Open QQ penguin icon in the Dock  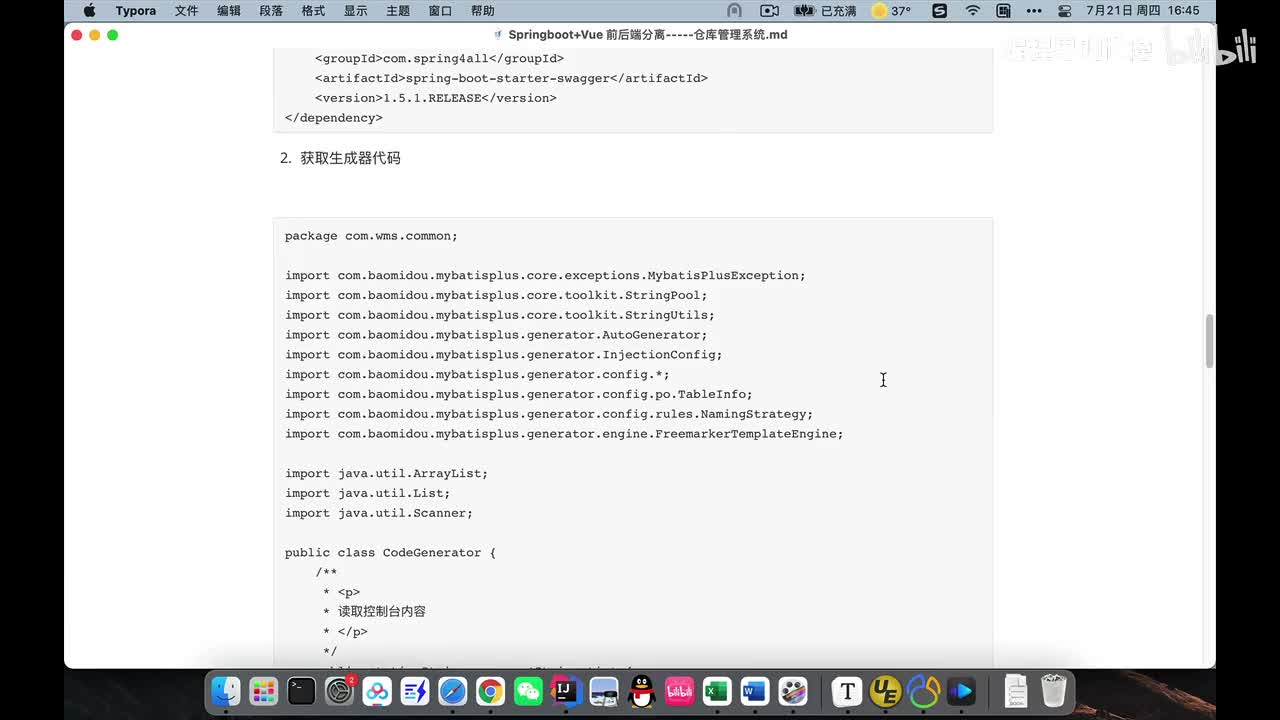(642, 691)
